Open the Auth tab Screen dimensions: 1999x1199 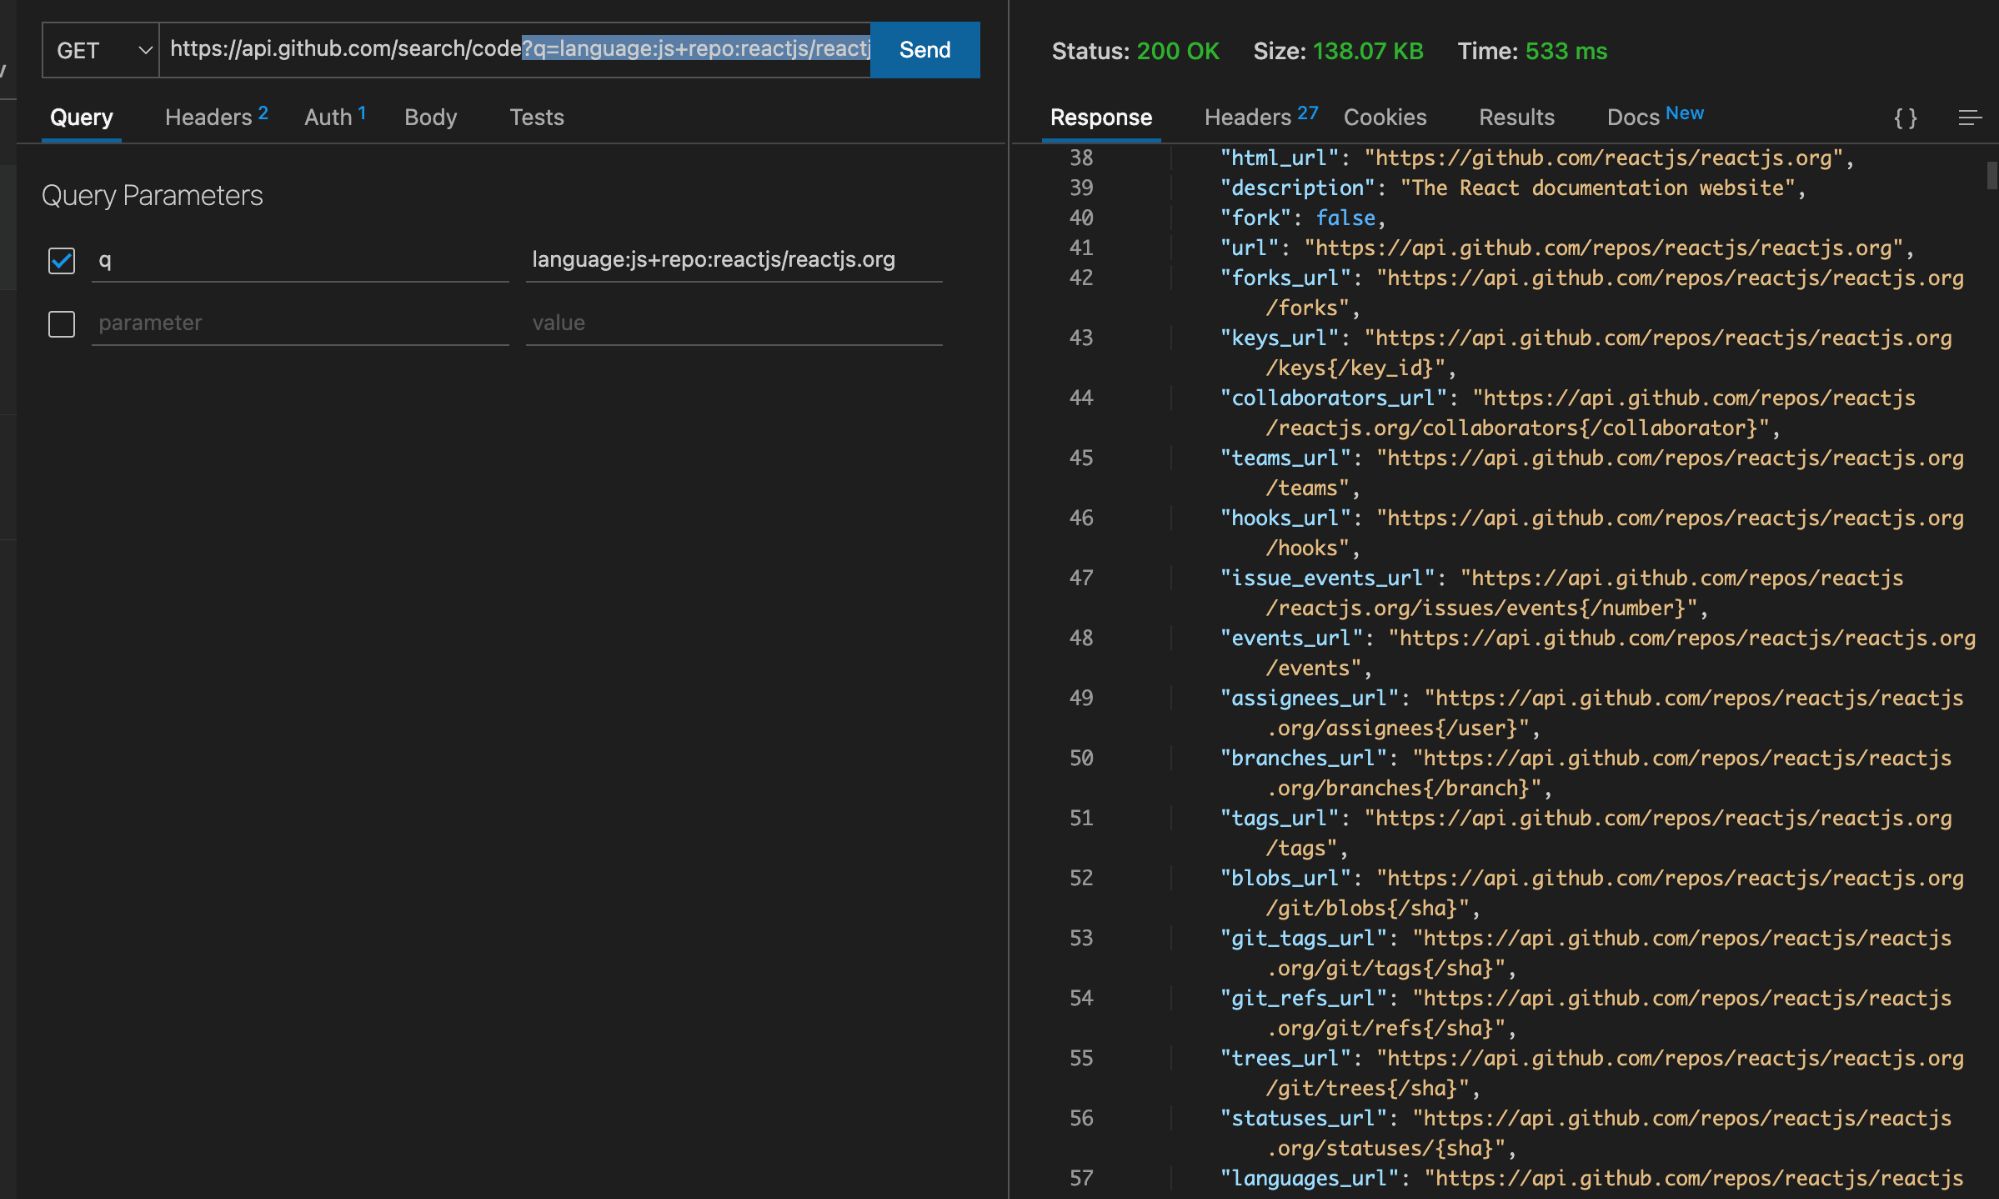(x=327, y=117)
